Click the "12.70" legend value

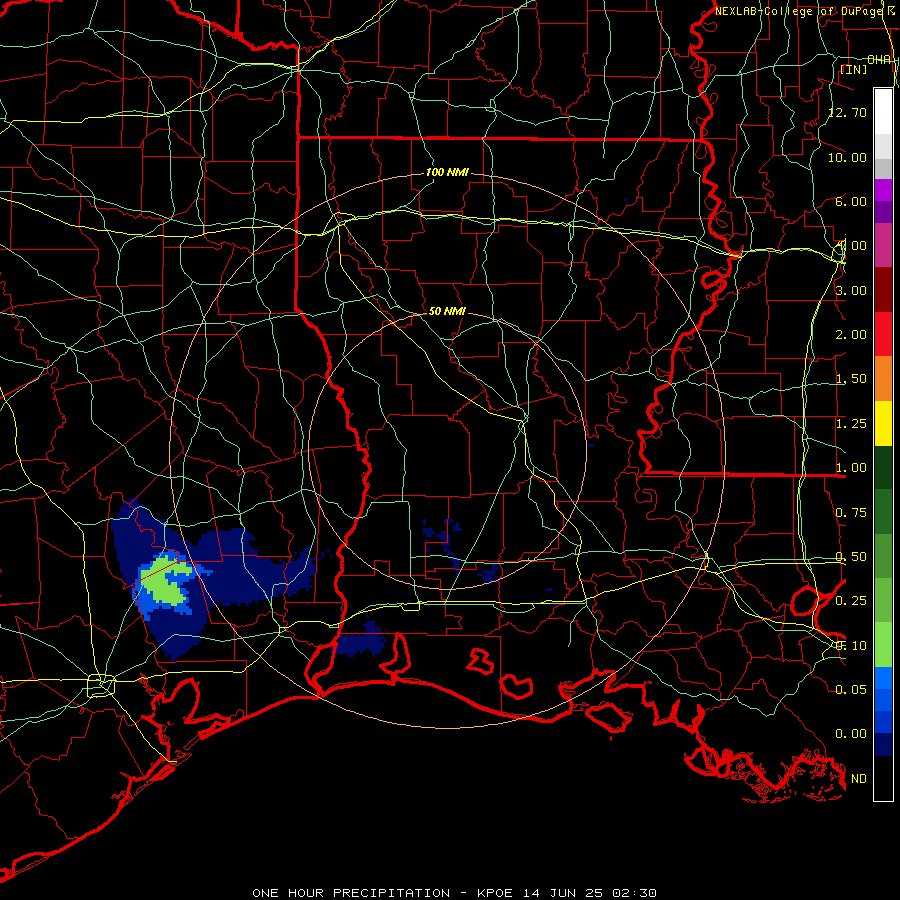click(x=848, y=112)
